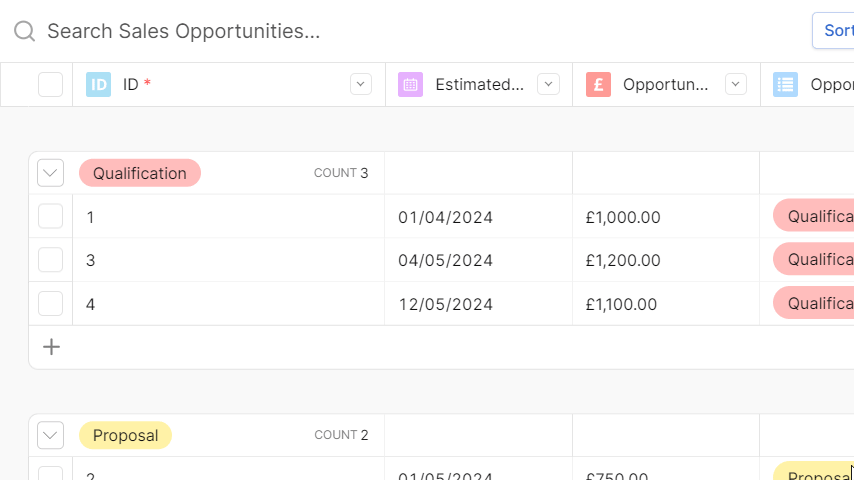Click the purple calendar column icon
The width and height of the screenshot is (854, 480).
click(x=411, y=84)
